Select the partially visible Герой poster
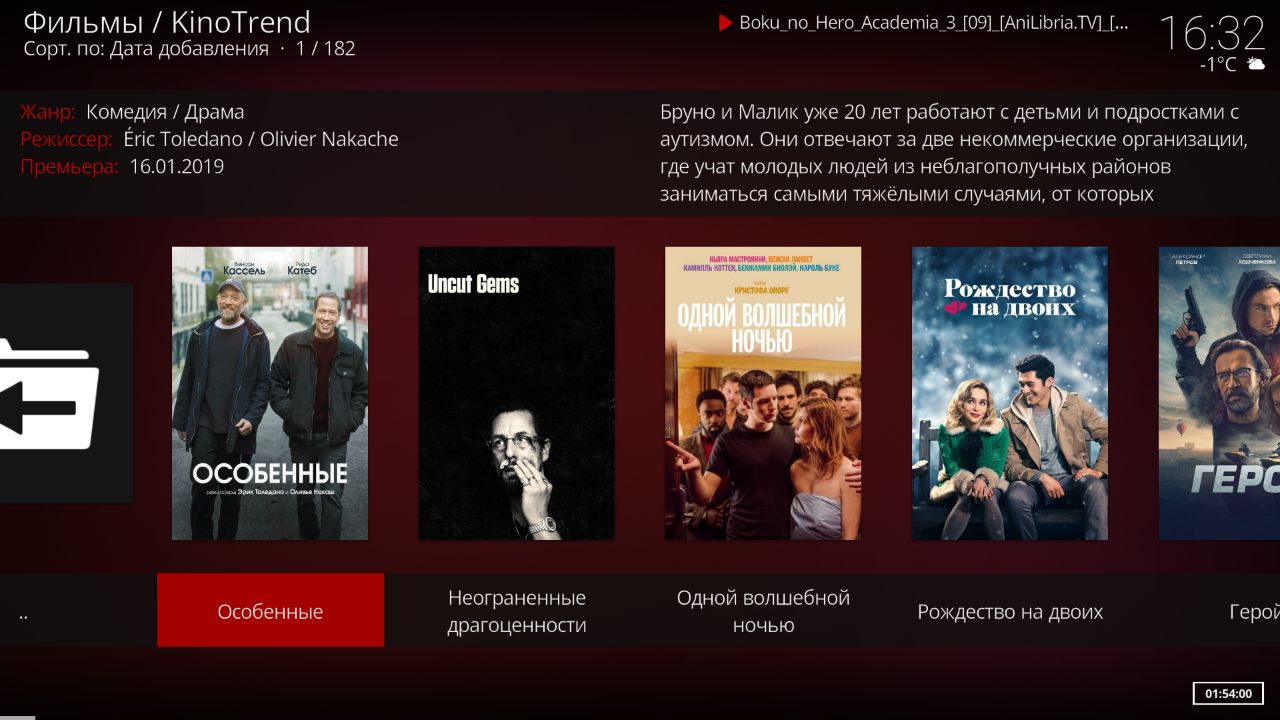 1219,393
